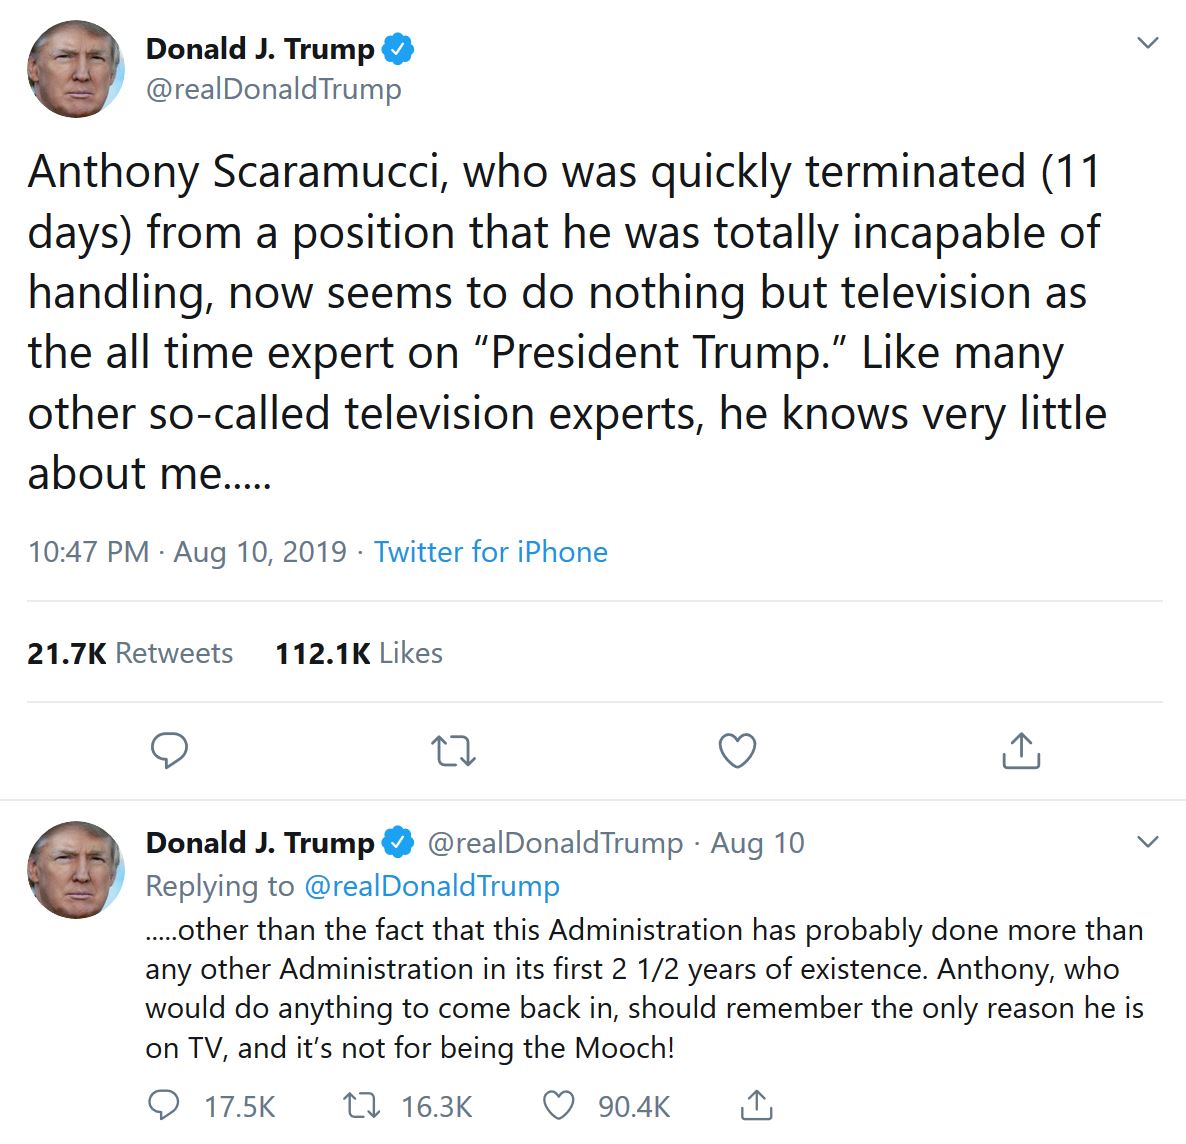Open the main tweet's chevron options menu
The width and height of the screenshot is (1186, 1144).
(1148, 43)
